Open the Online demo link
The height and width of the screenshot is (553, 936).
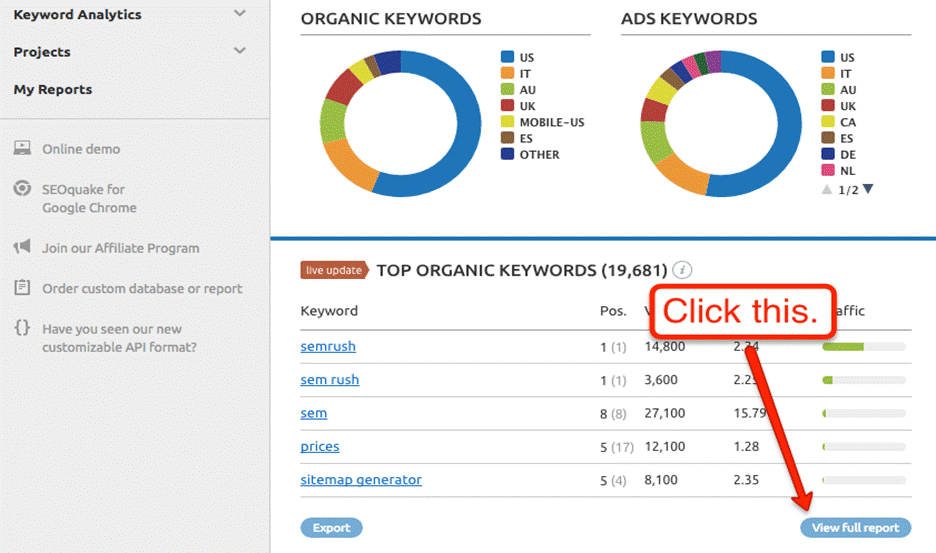point(81,149)
